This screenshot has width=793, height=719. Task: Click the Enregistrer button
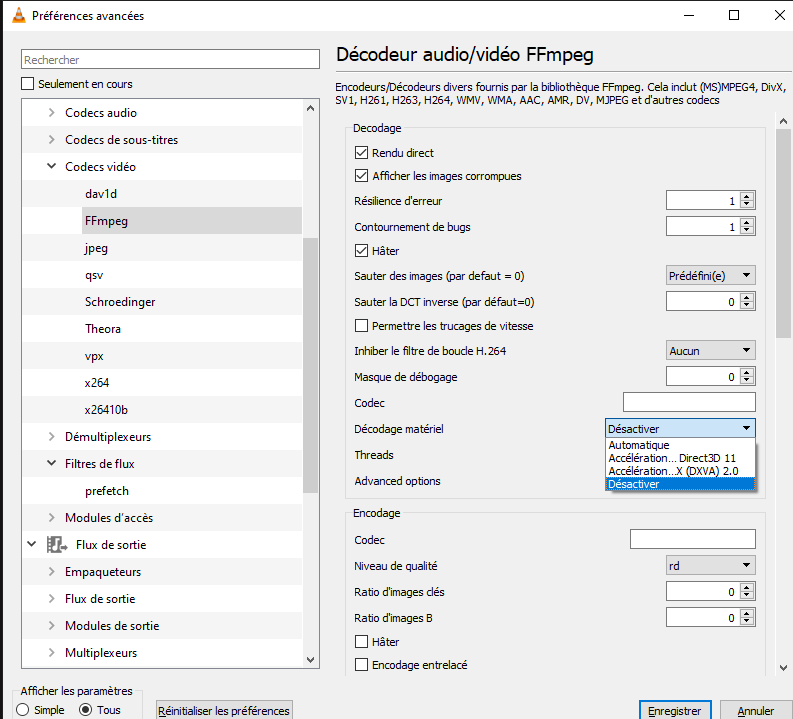pos(675,710)
